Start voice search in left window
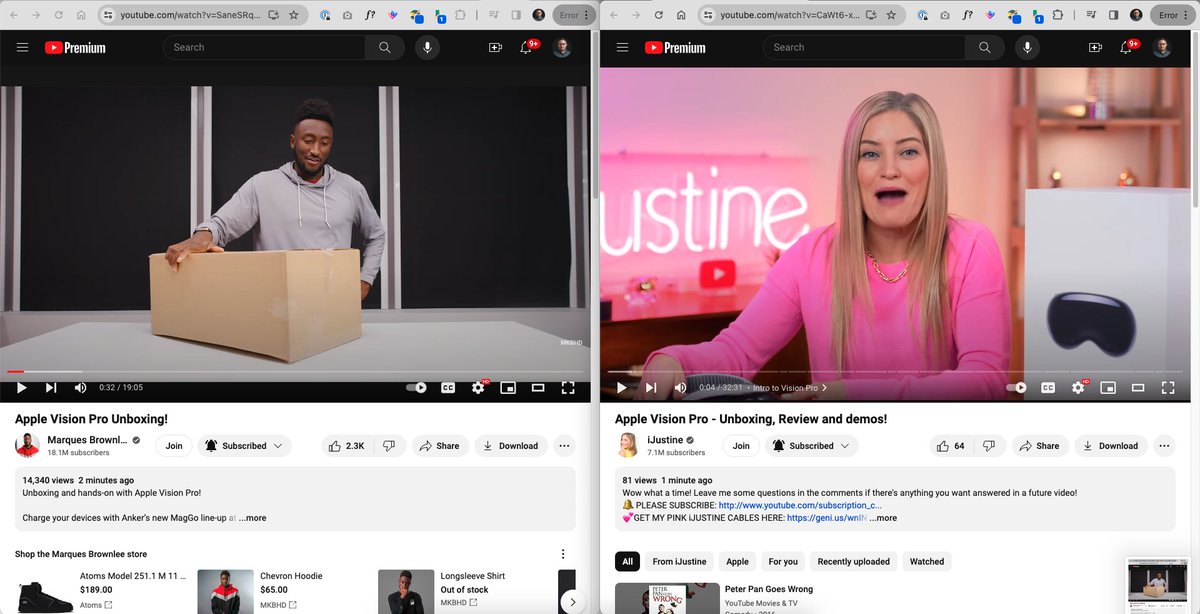Screen dimensions: 1200x614 (427, 47)
